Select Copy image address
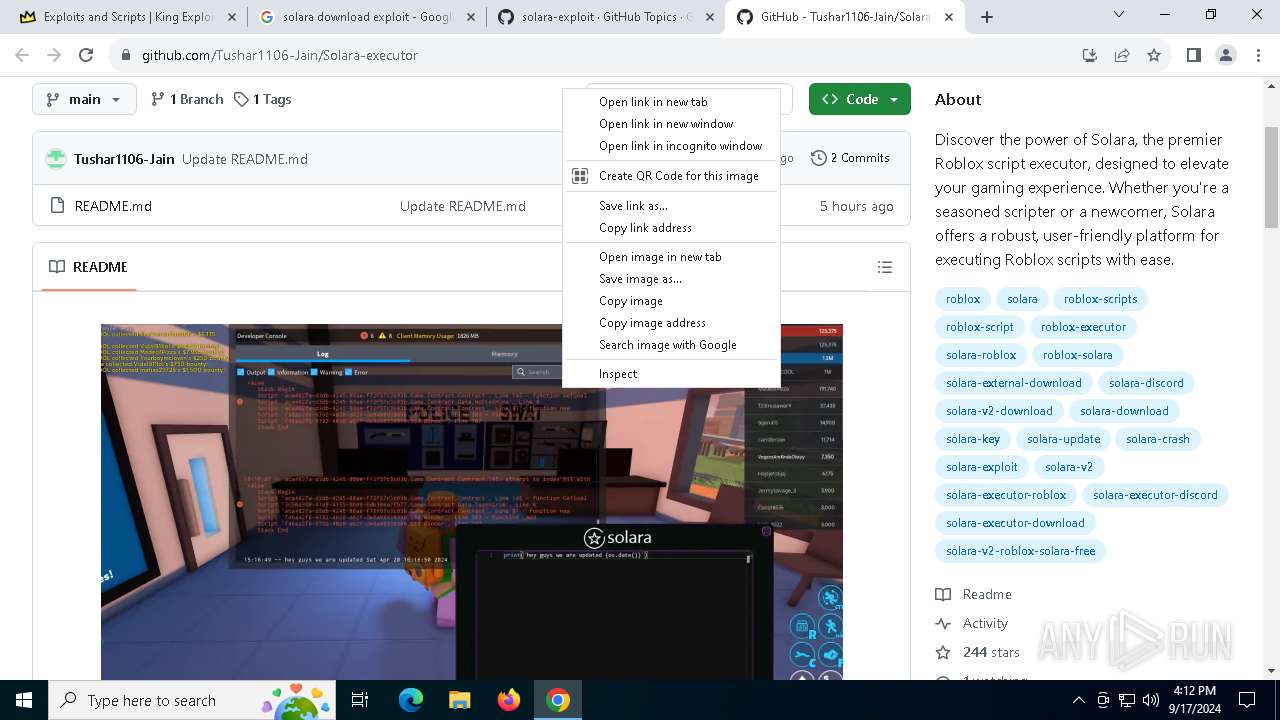Viewport: 1280px width, 720px height. click(x=671, y=323)
